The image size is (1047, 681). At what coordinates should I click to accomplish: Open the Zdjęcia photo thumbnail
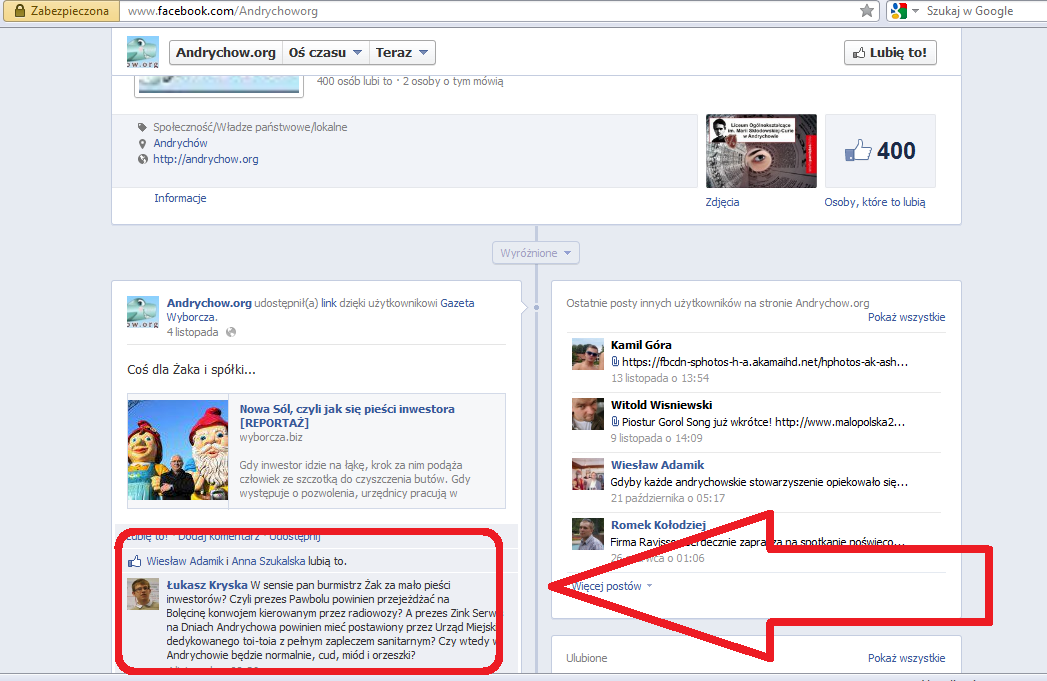tap(761, 151)
